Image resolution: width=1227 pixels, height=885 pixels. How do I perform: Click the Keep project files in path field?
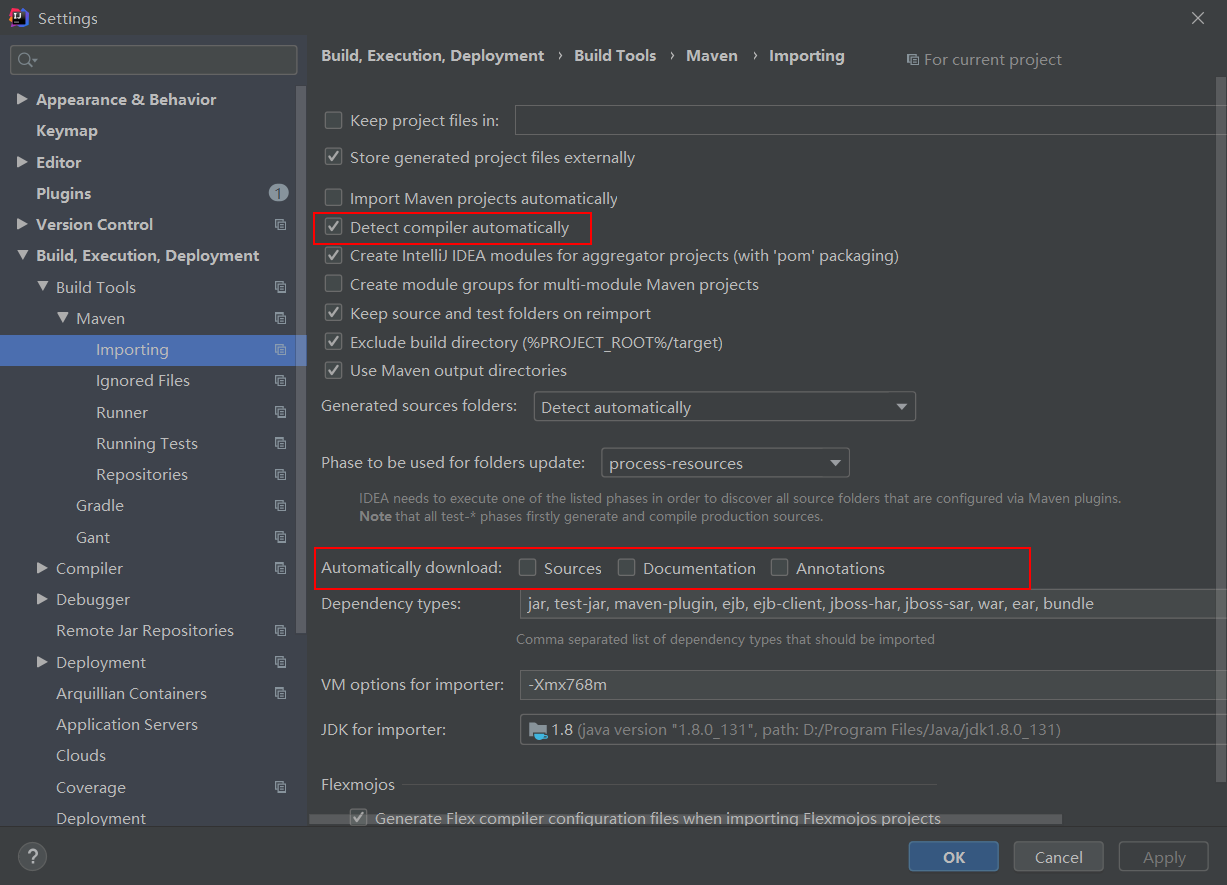tap(870, 121)
